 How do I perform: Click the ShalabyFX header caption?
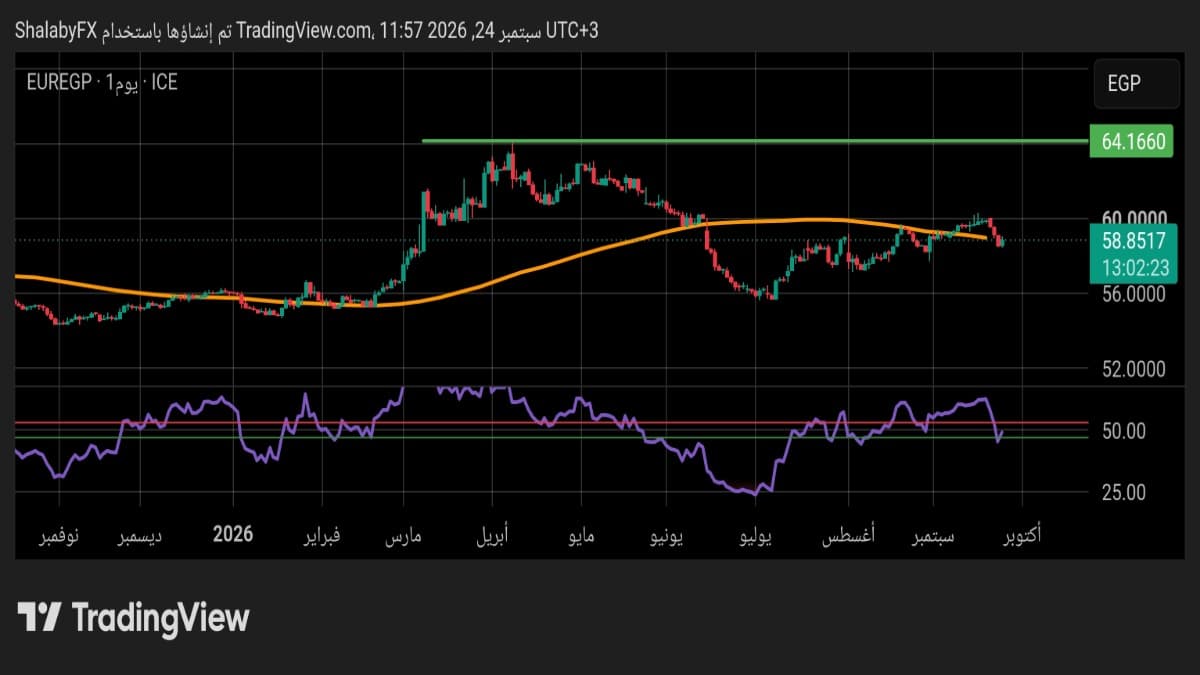55,31
